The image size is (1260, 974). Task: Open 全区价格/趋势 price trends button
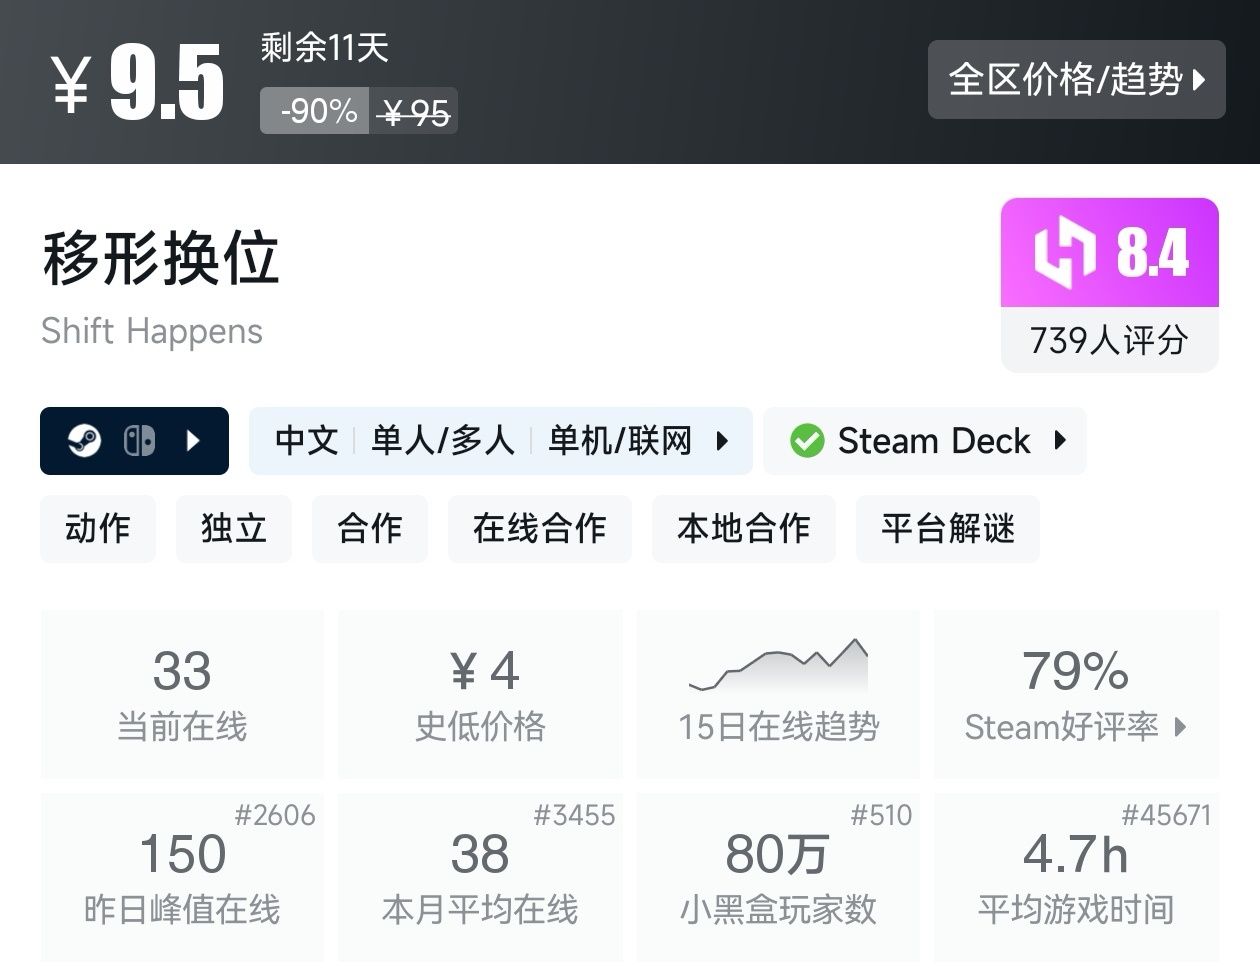[1076, 79]
